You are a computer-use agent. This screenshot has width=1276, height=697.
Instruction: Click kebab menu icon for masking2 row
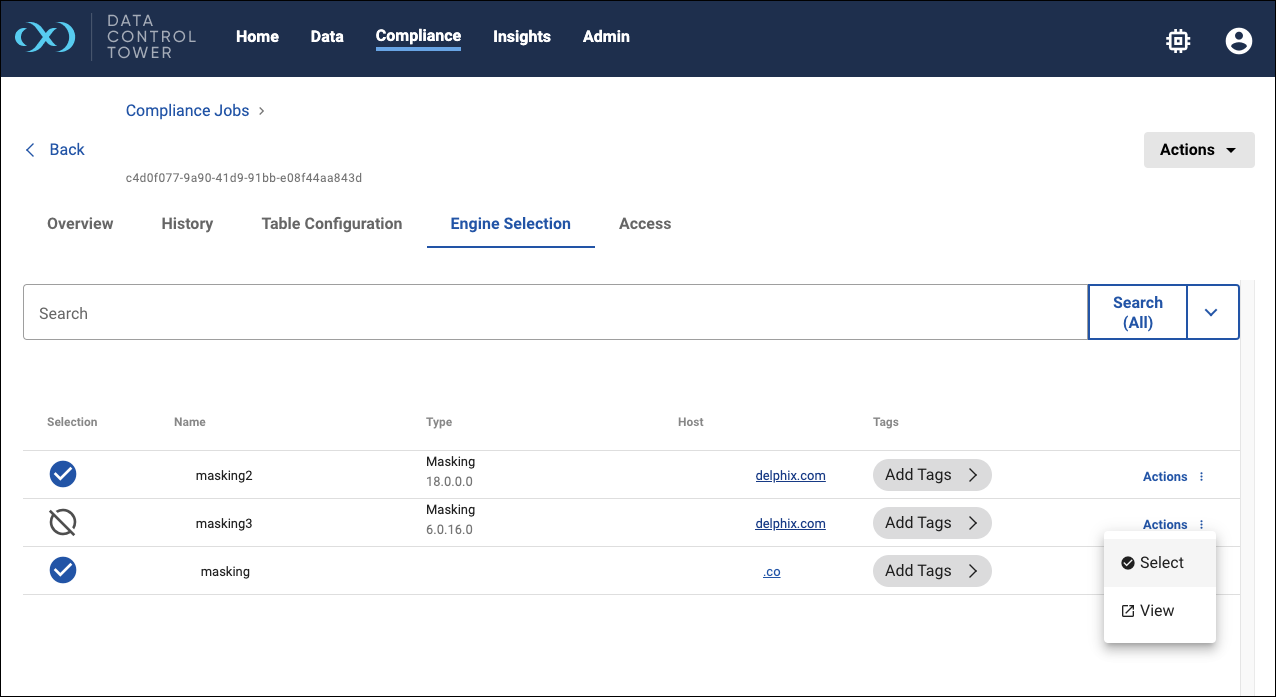1201,477
